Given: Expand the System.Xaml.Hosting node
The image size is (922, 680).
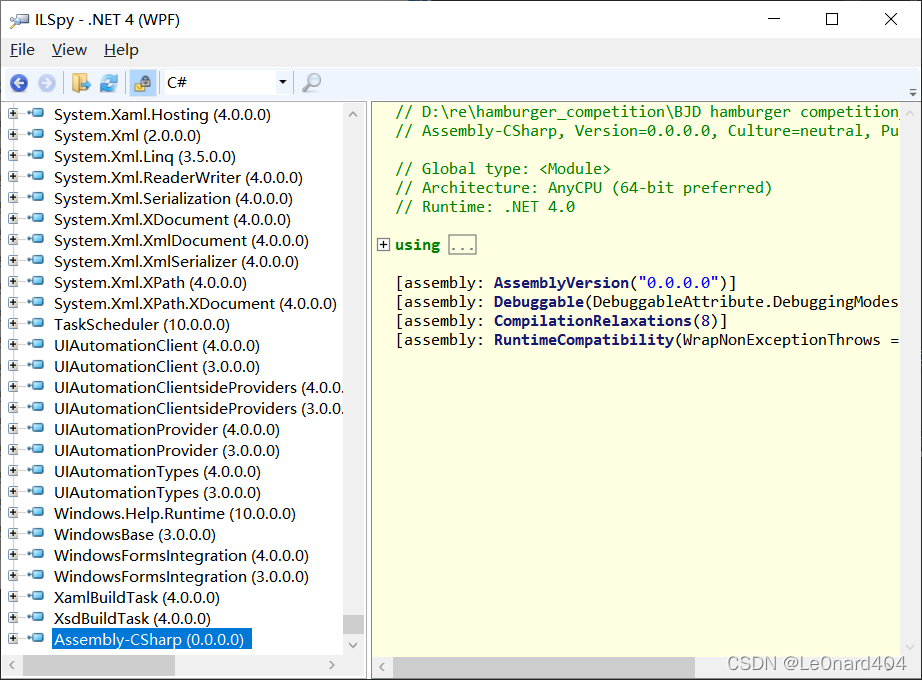Looking at the screenshot, I should pyautogui.click(x=13, y=114).
